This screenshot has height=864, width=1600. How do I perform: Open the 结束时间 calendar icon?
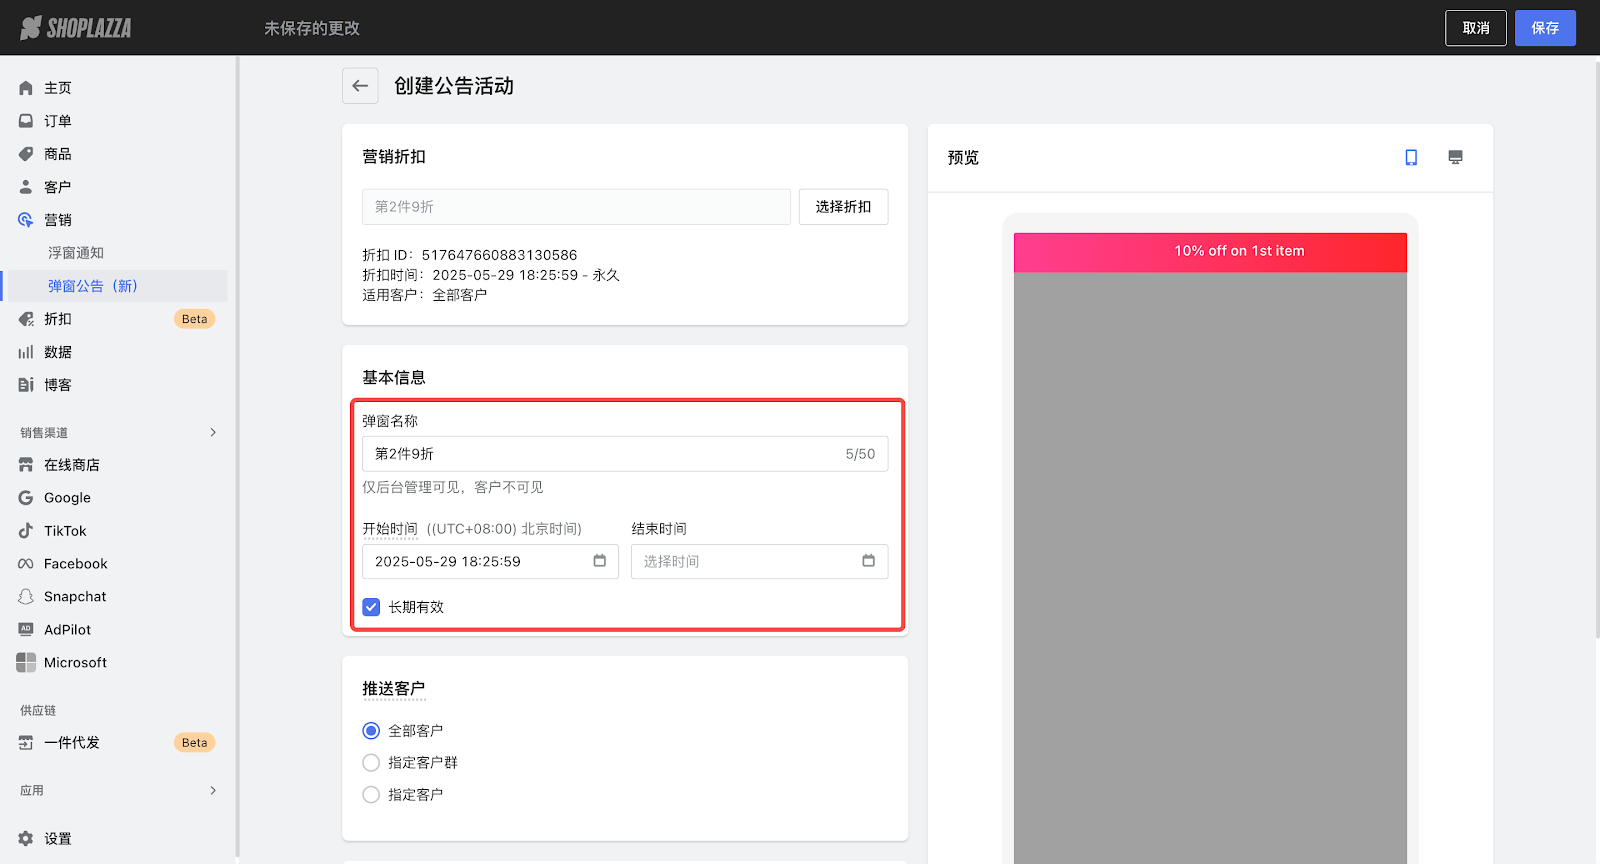(x=869, y=561)
